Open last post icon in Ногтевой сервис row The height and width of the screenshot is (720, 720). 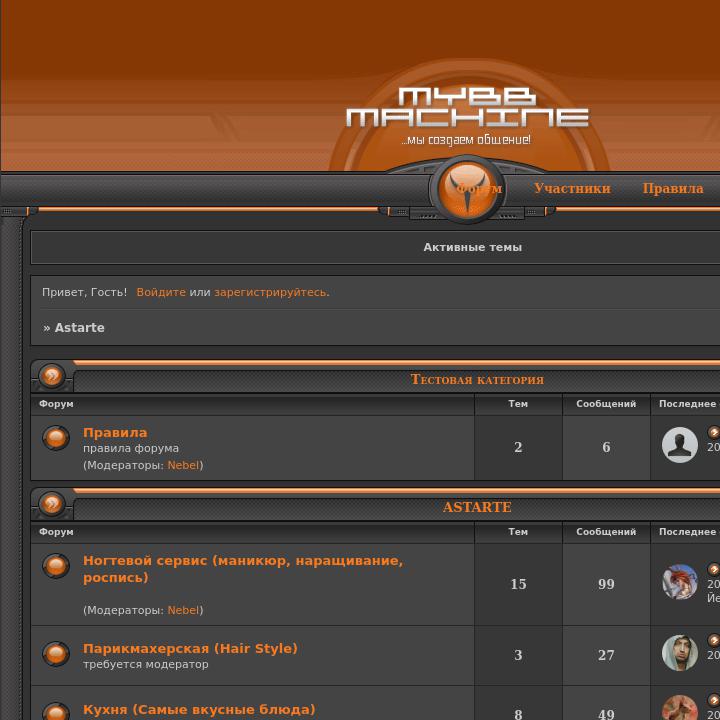[714, 569]
